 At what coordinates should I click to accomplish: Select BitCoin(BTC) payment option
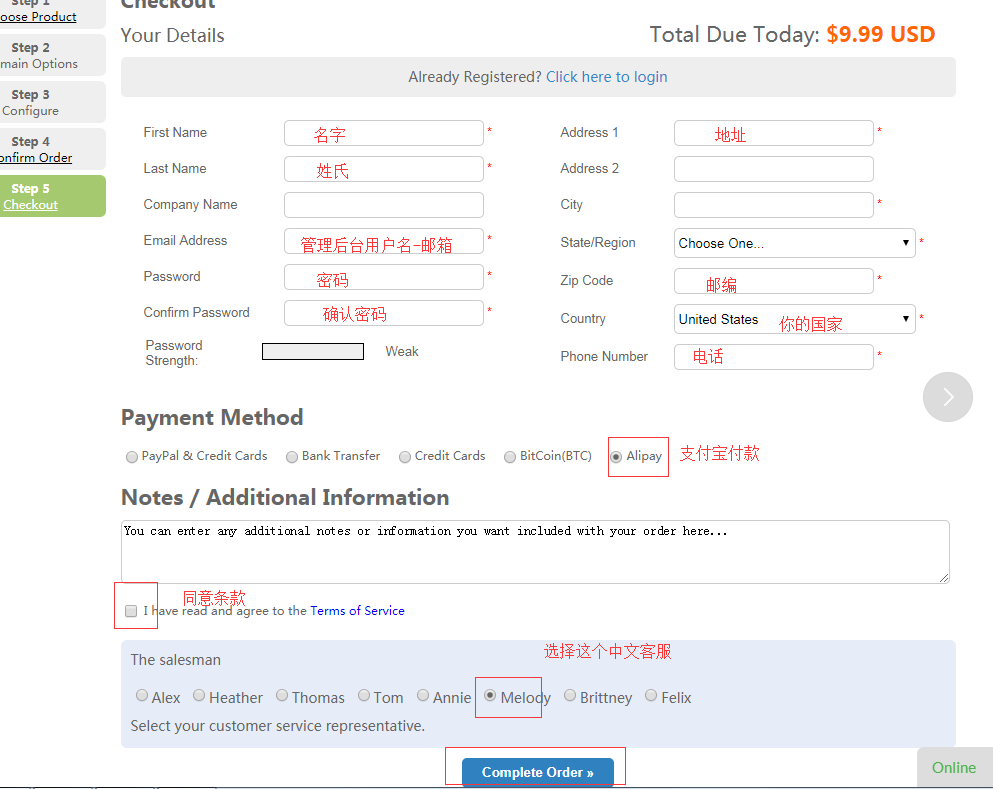tap(510, 457)
